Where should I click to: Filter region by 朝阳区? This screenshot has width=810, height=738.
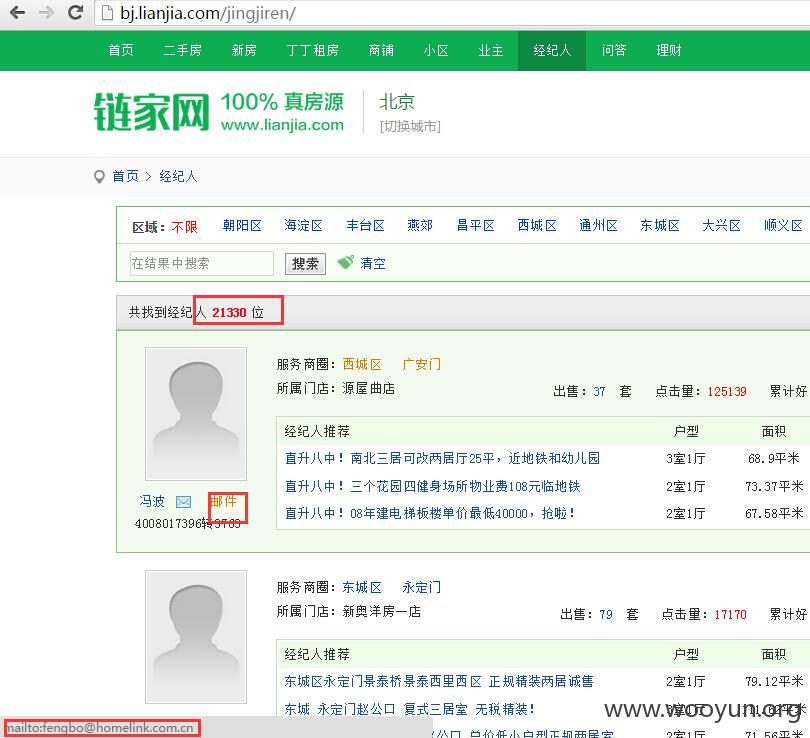[x=242, y=226]
